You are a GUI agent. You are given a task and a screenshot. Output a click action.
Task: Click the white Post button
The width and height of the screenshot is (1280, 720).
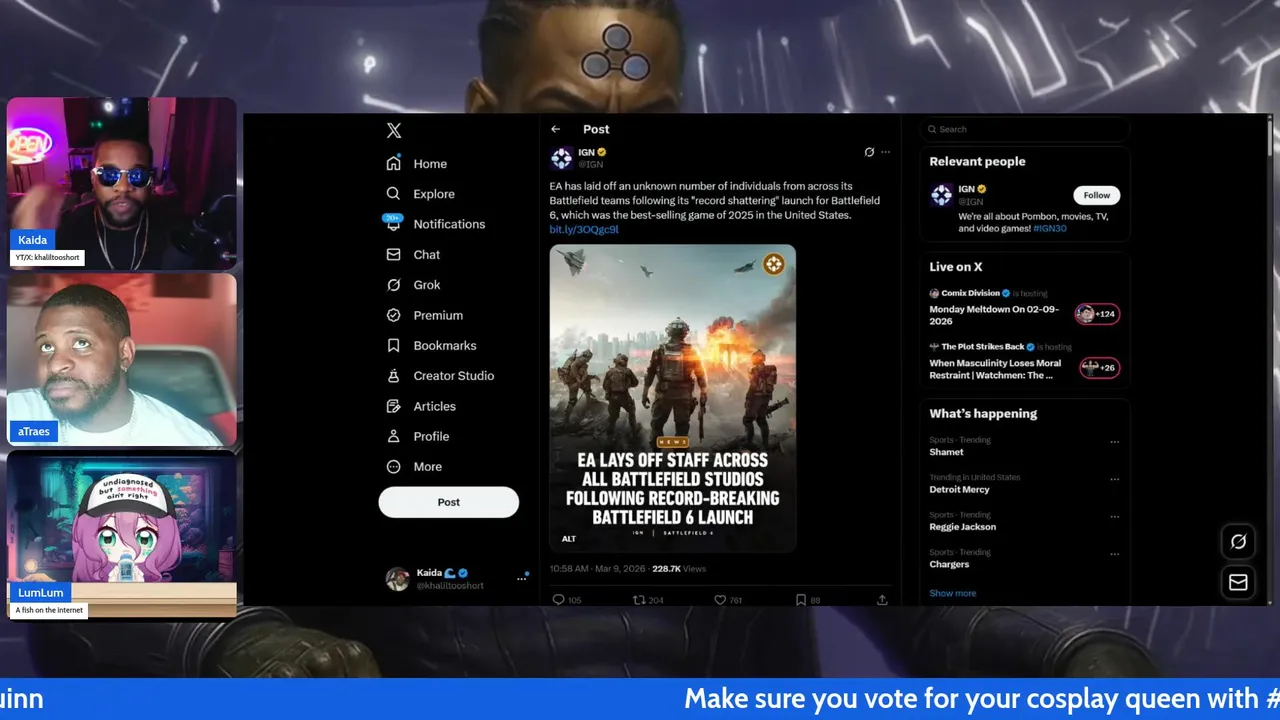448,502
